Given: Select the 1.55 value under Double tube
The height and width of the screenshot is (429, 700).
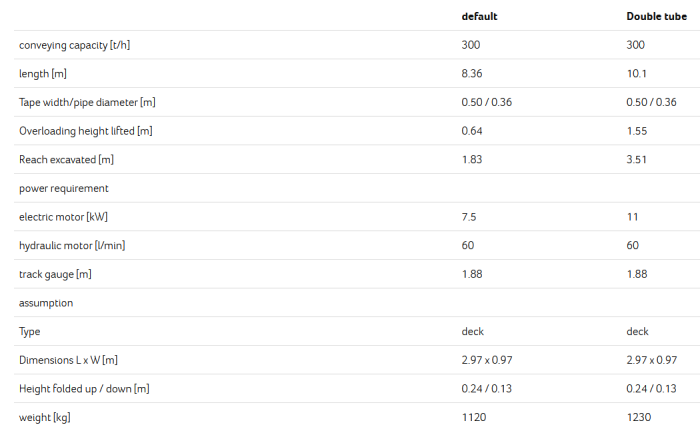Looking at the screenshot, I should coord(637,131).
